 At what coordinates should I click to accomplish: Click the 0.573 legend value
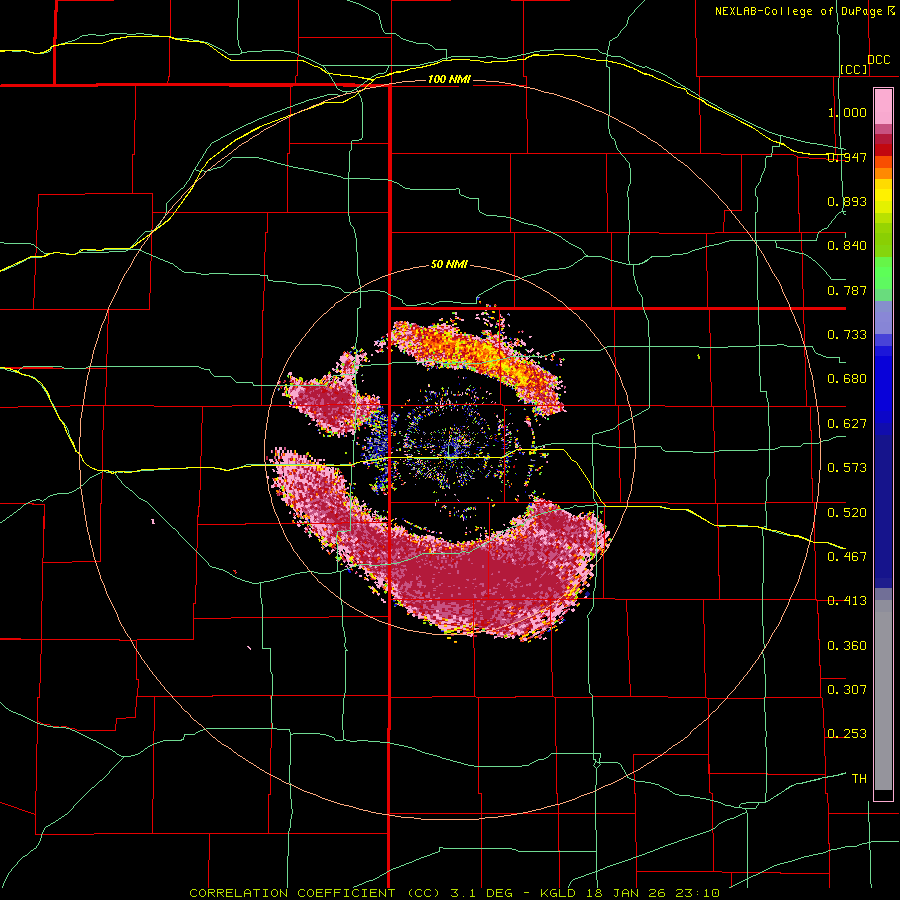pyautogui.click(x=847, y=468)
